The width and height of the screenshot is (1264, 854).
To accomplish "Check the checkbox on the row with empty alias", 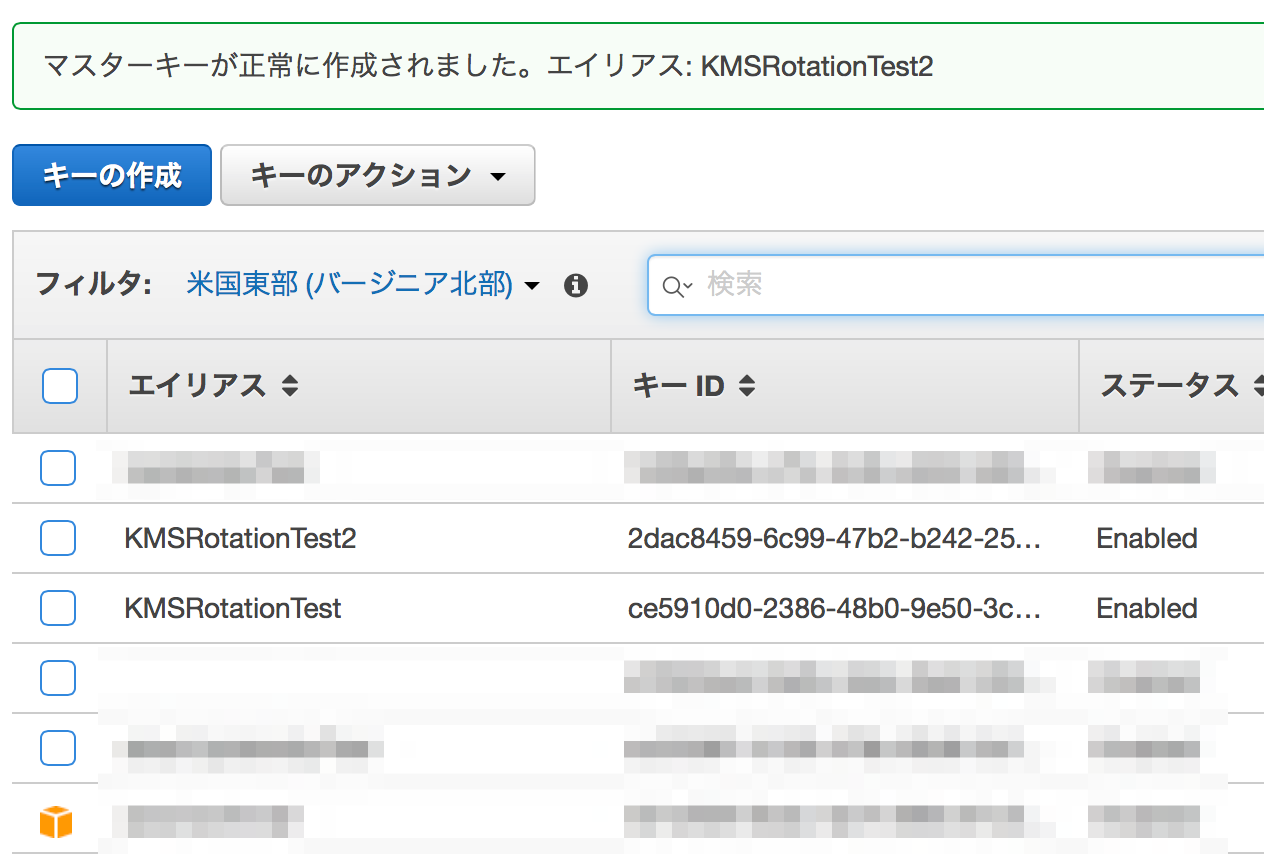I will coord(59,678).
